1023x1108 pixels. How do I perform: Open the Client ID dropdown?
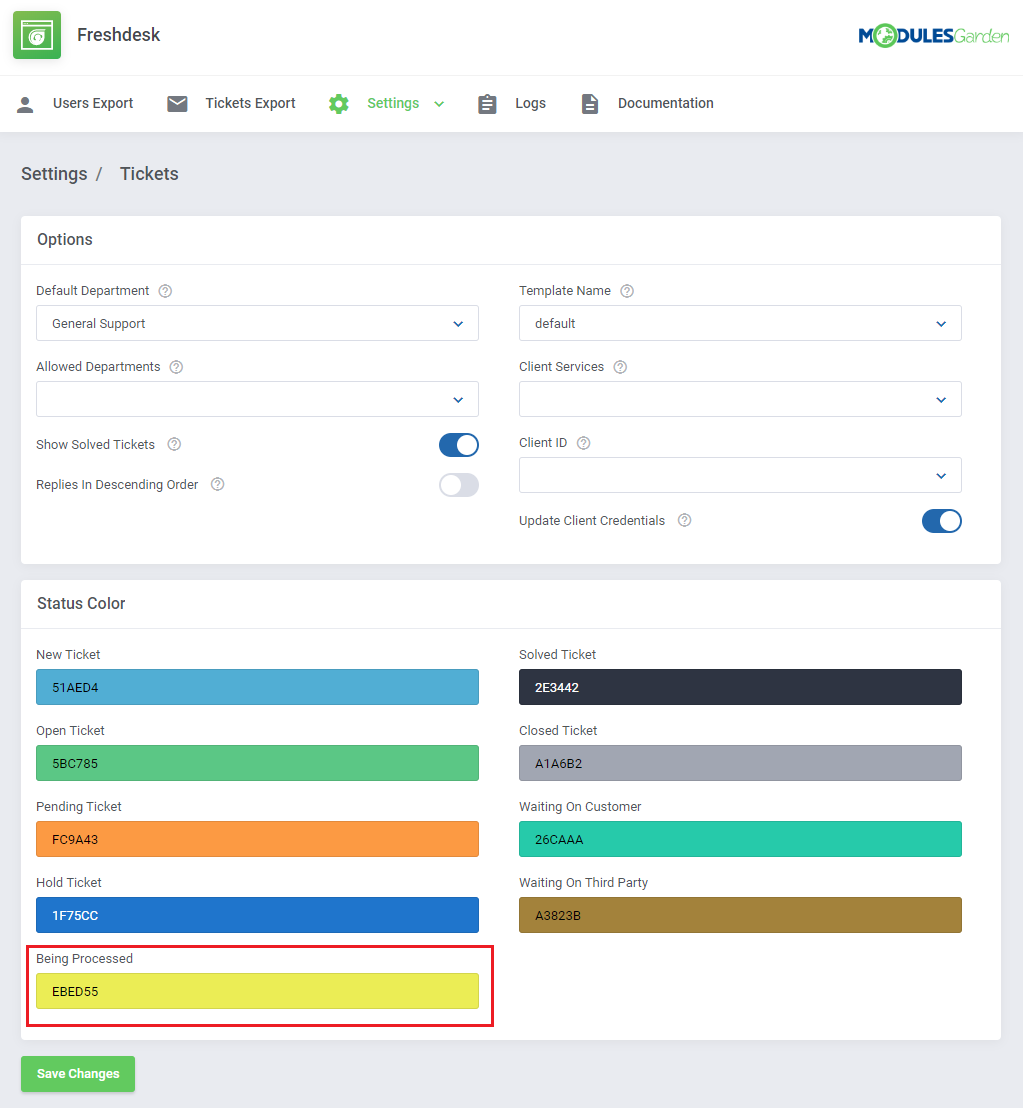(740, 475)
